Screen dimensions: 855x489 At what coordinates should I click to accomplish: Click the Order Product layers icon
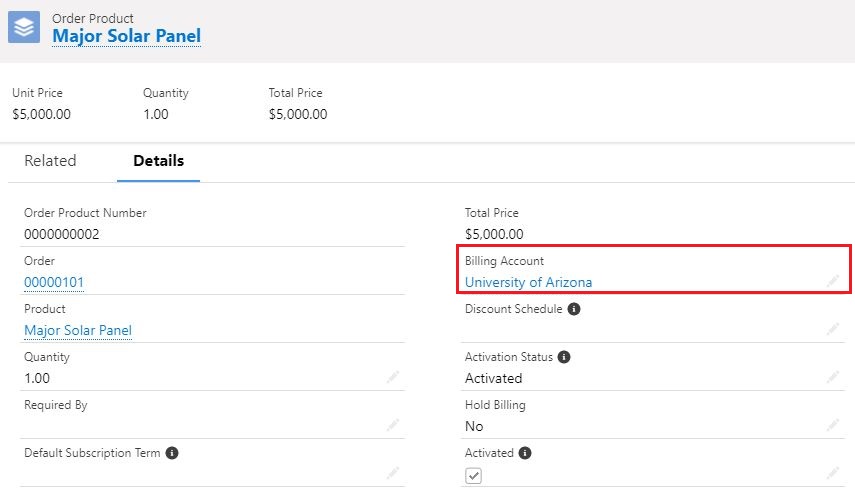(x=24, y=27)
